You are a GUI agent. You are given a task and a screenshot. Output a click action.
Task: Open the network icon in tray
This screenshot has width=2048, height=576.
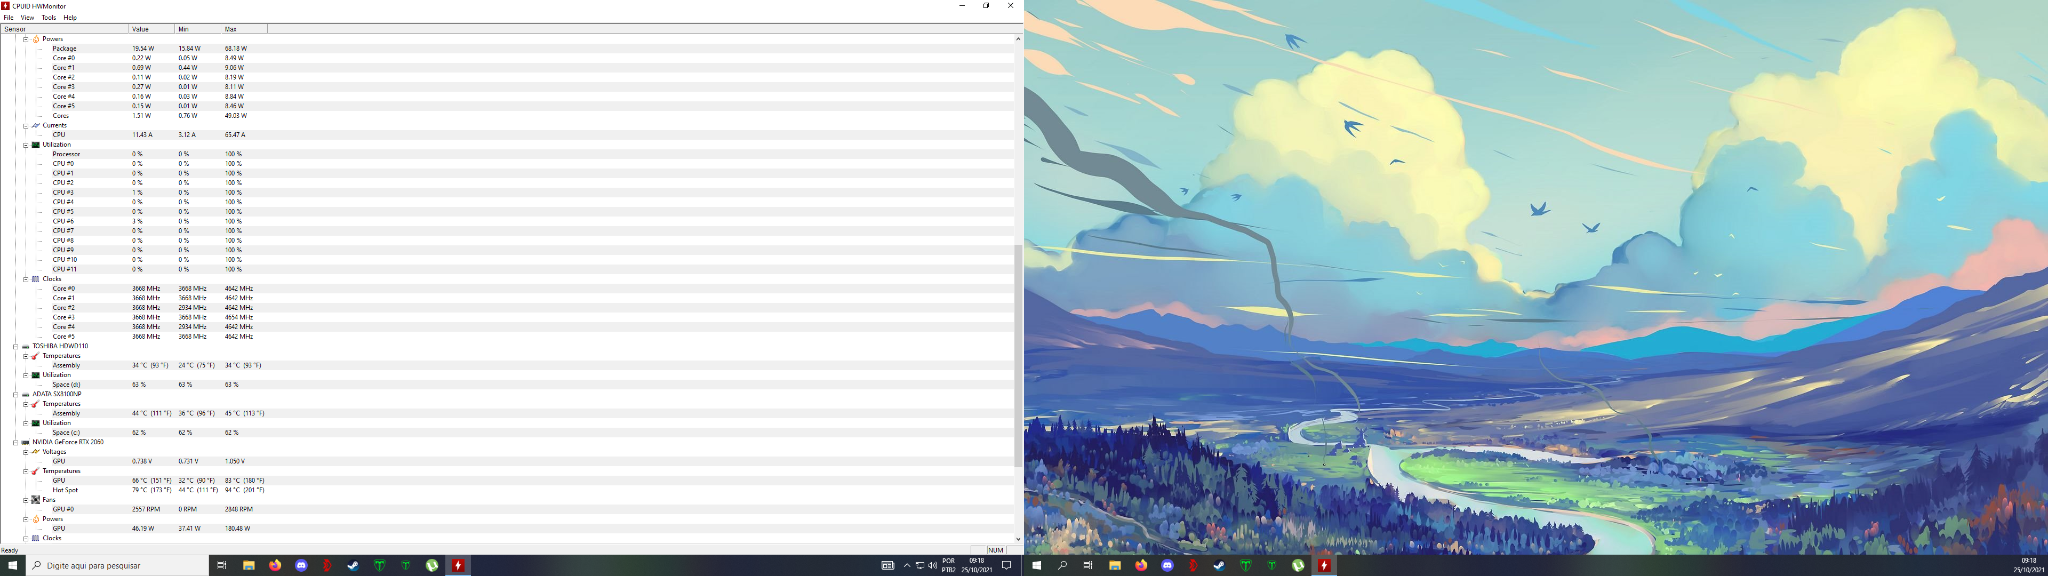coord(920,565)
